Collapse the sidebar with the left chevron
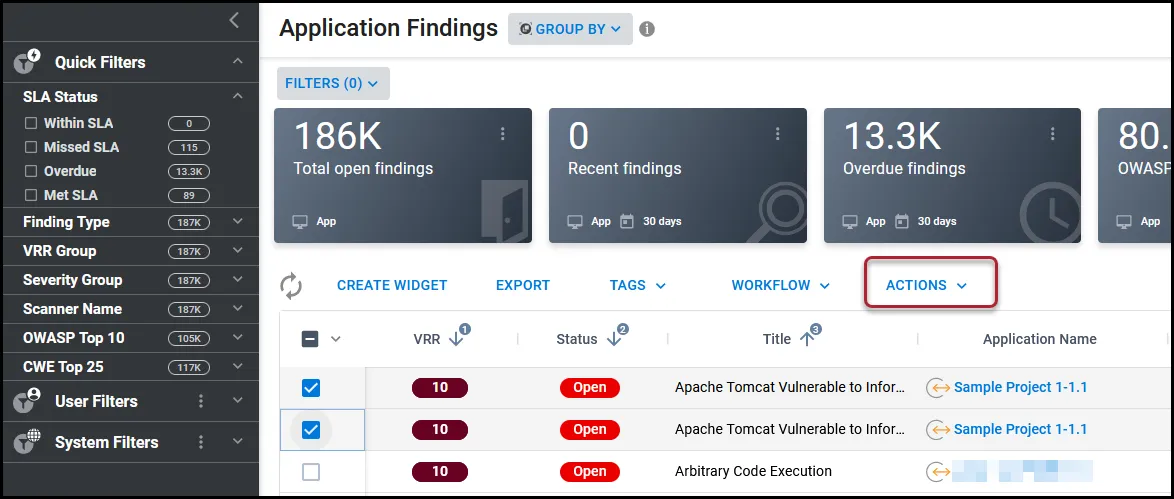1174x499 pixels. pos(234,20)
